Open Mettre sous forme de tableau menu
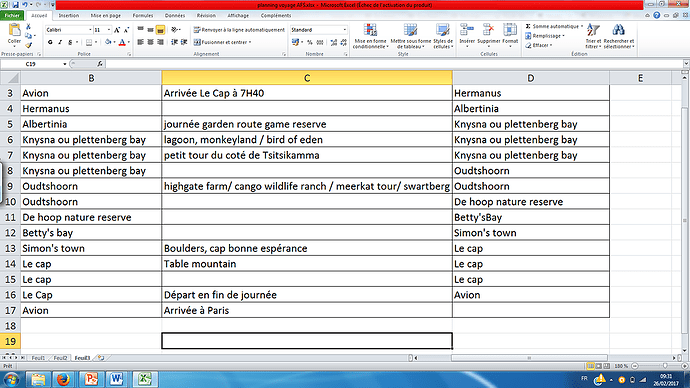The width and height of the screenshot is (690, 388). (410, 36)
